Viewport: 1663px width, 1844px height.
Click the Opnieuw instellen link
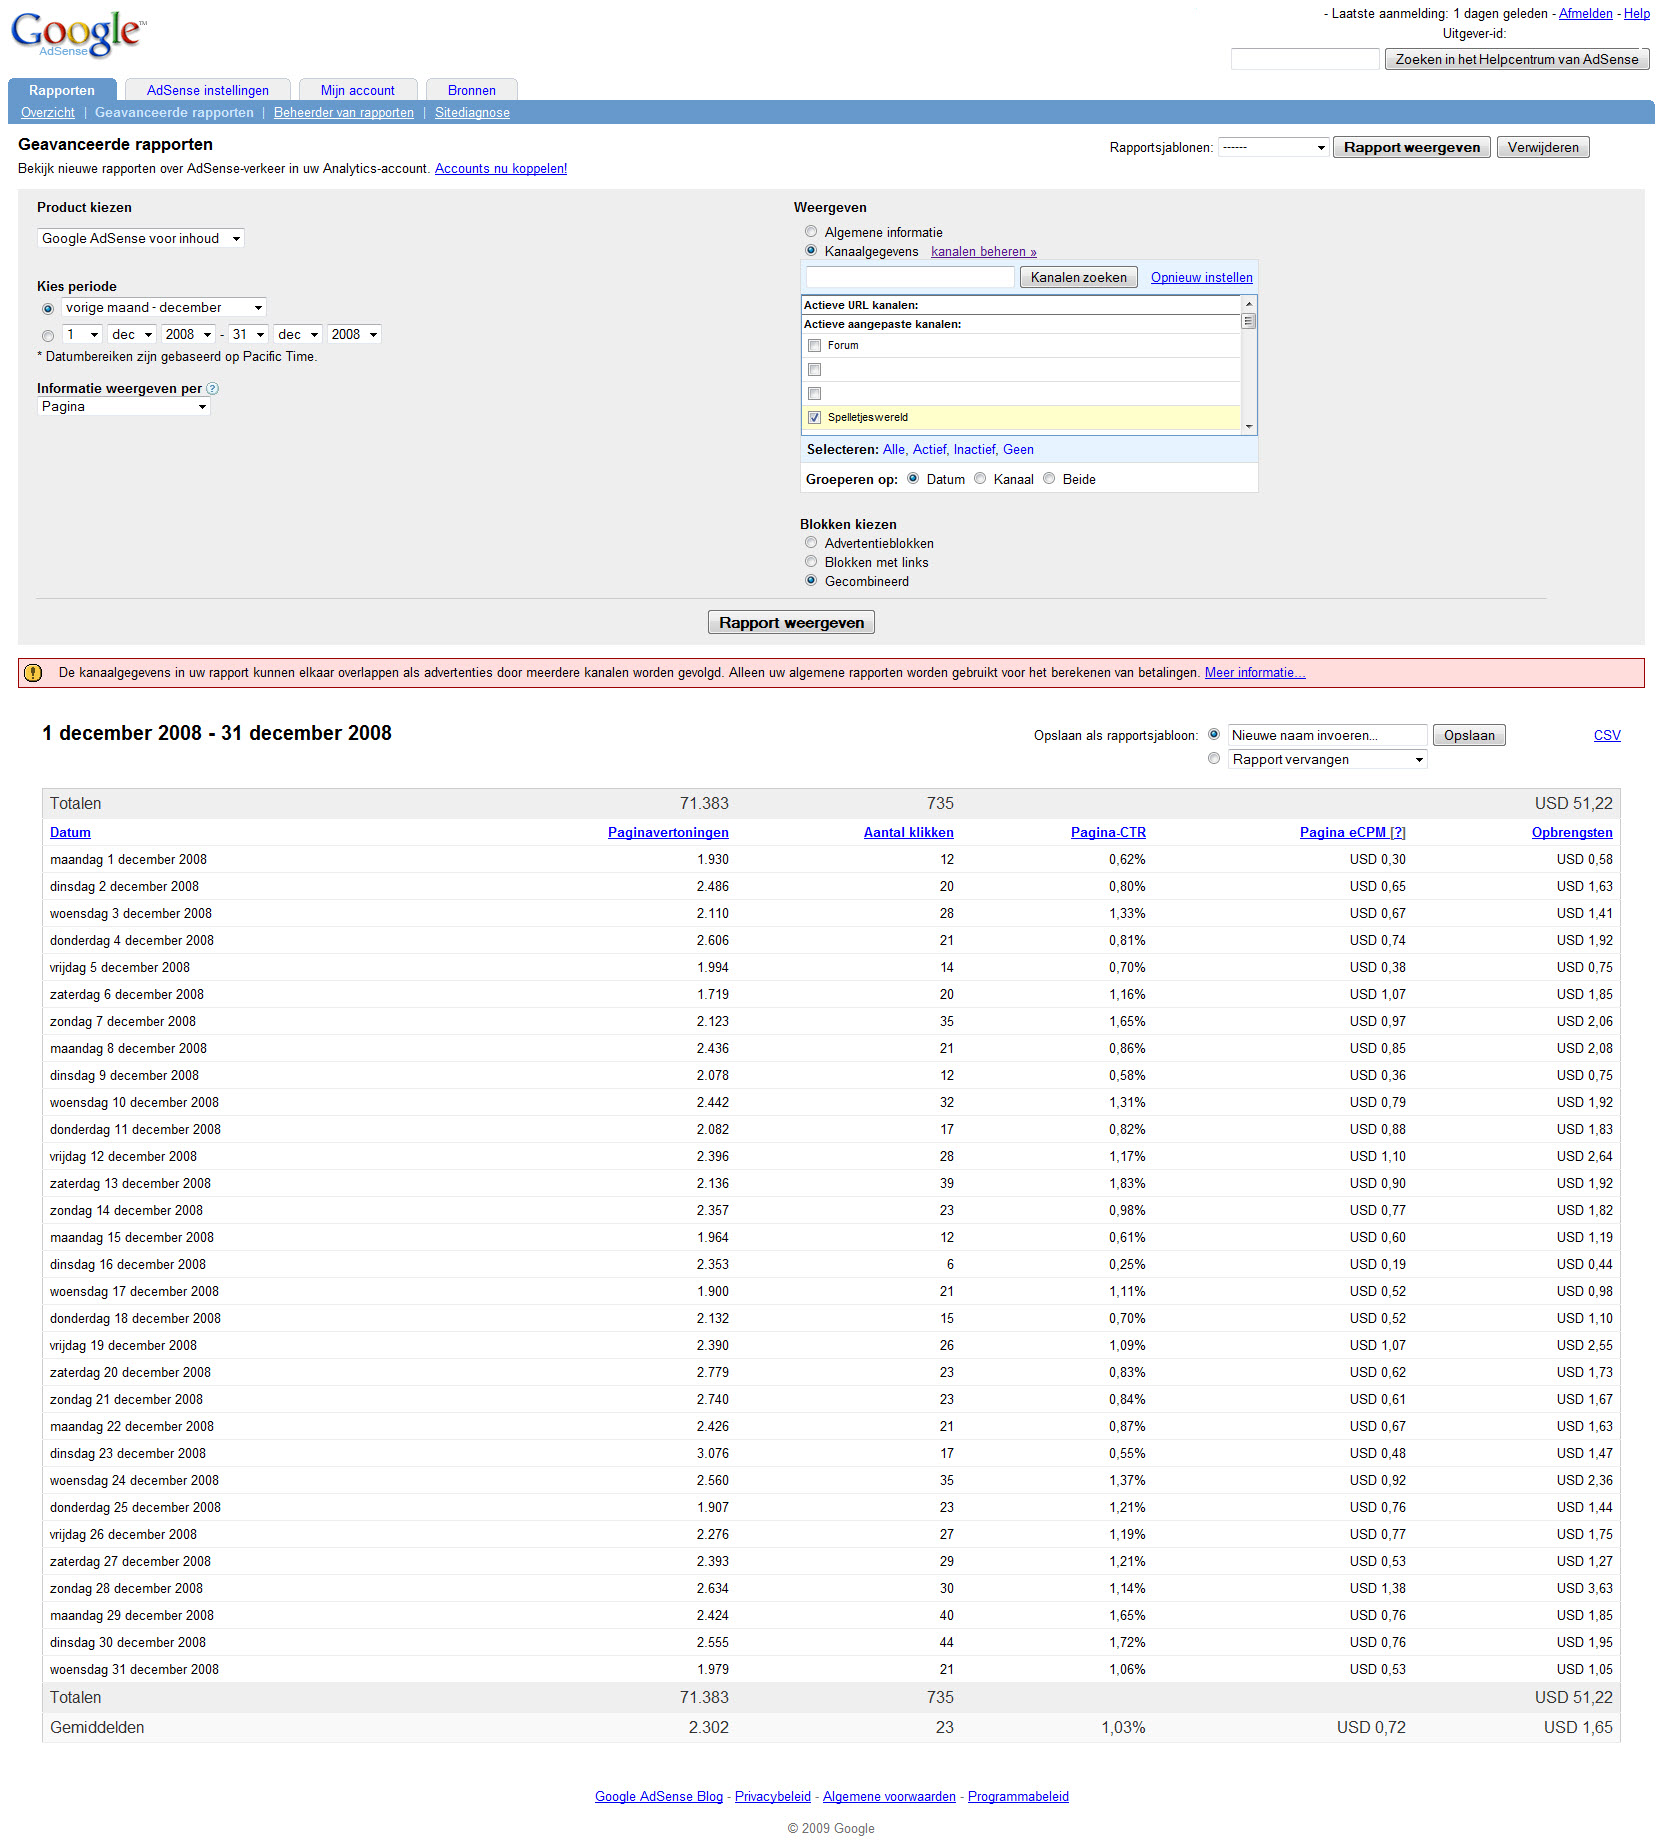pyautogui.click(x=1201, y=278)
